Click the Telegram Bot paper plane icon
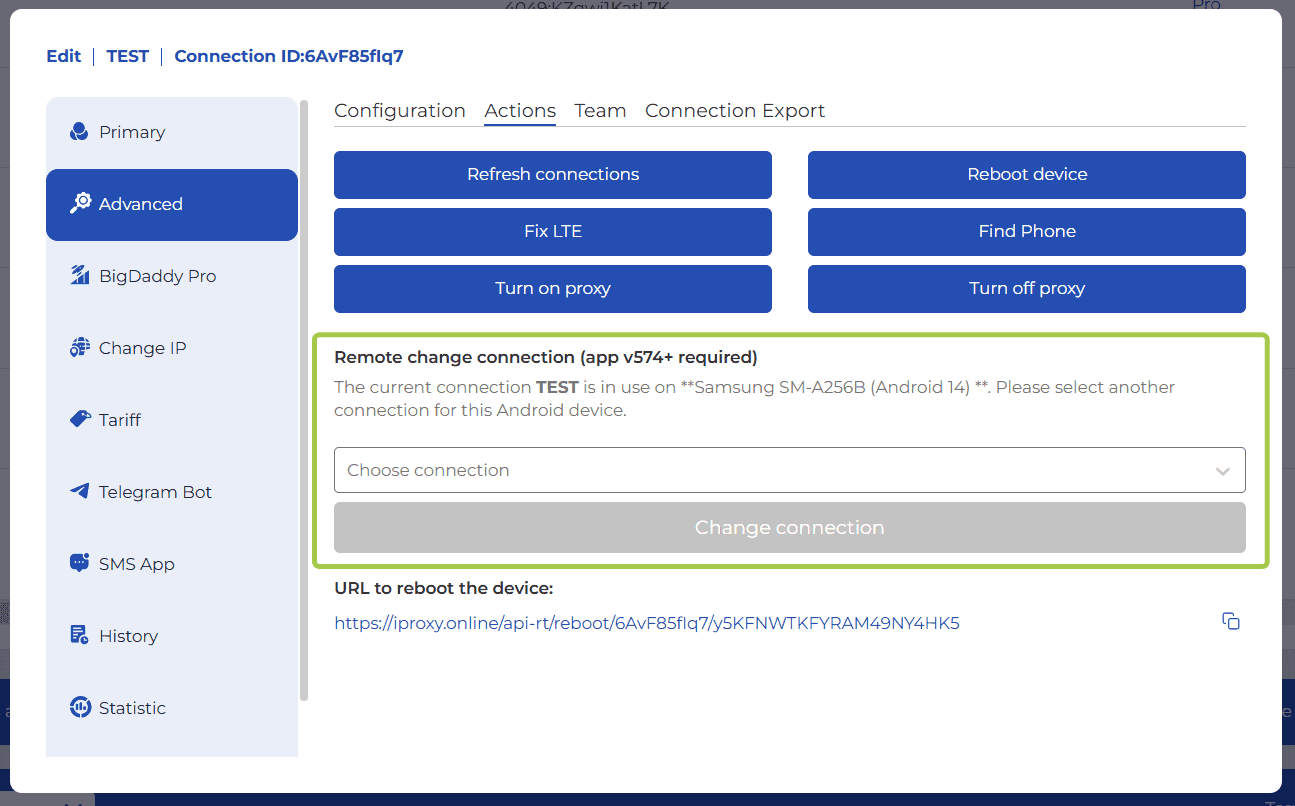The image size is (1295, 806). coord(80,492)
